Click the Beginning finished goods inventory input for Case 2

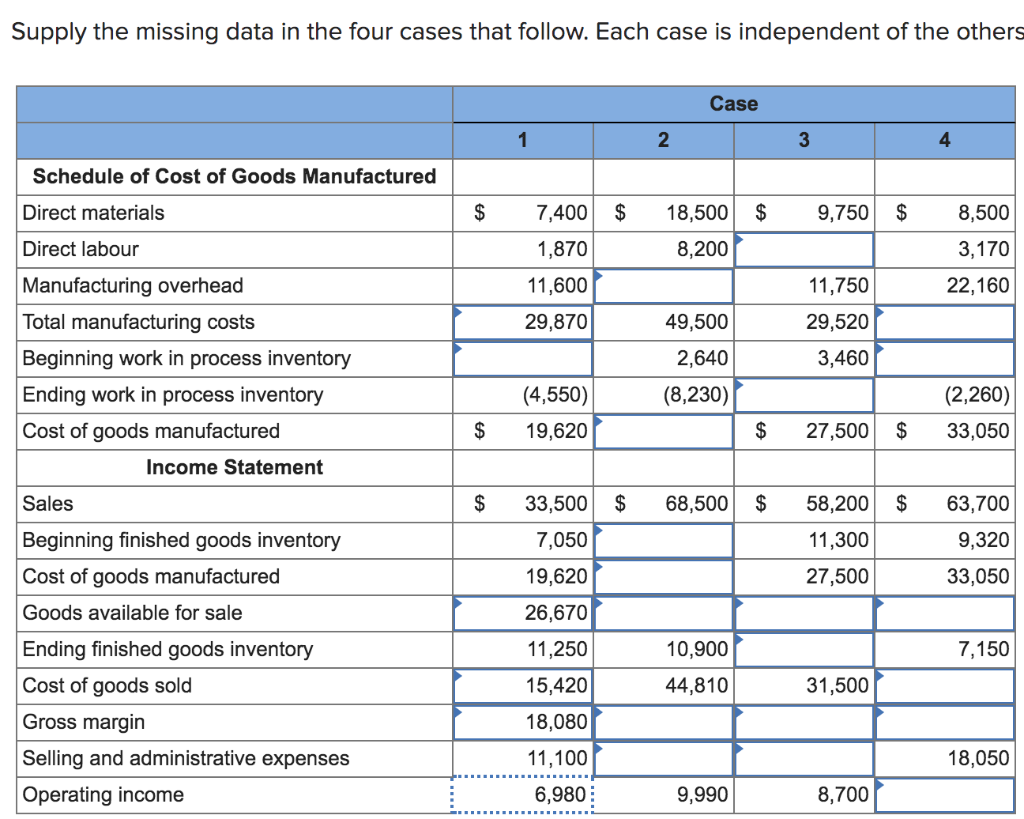point(663,540)
